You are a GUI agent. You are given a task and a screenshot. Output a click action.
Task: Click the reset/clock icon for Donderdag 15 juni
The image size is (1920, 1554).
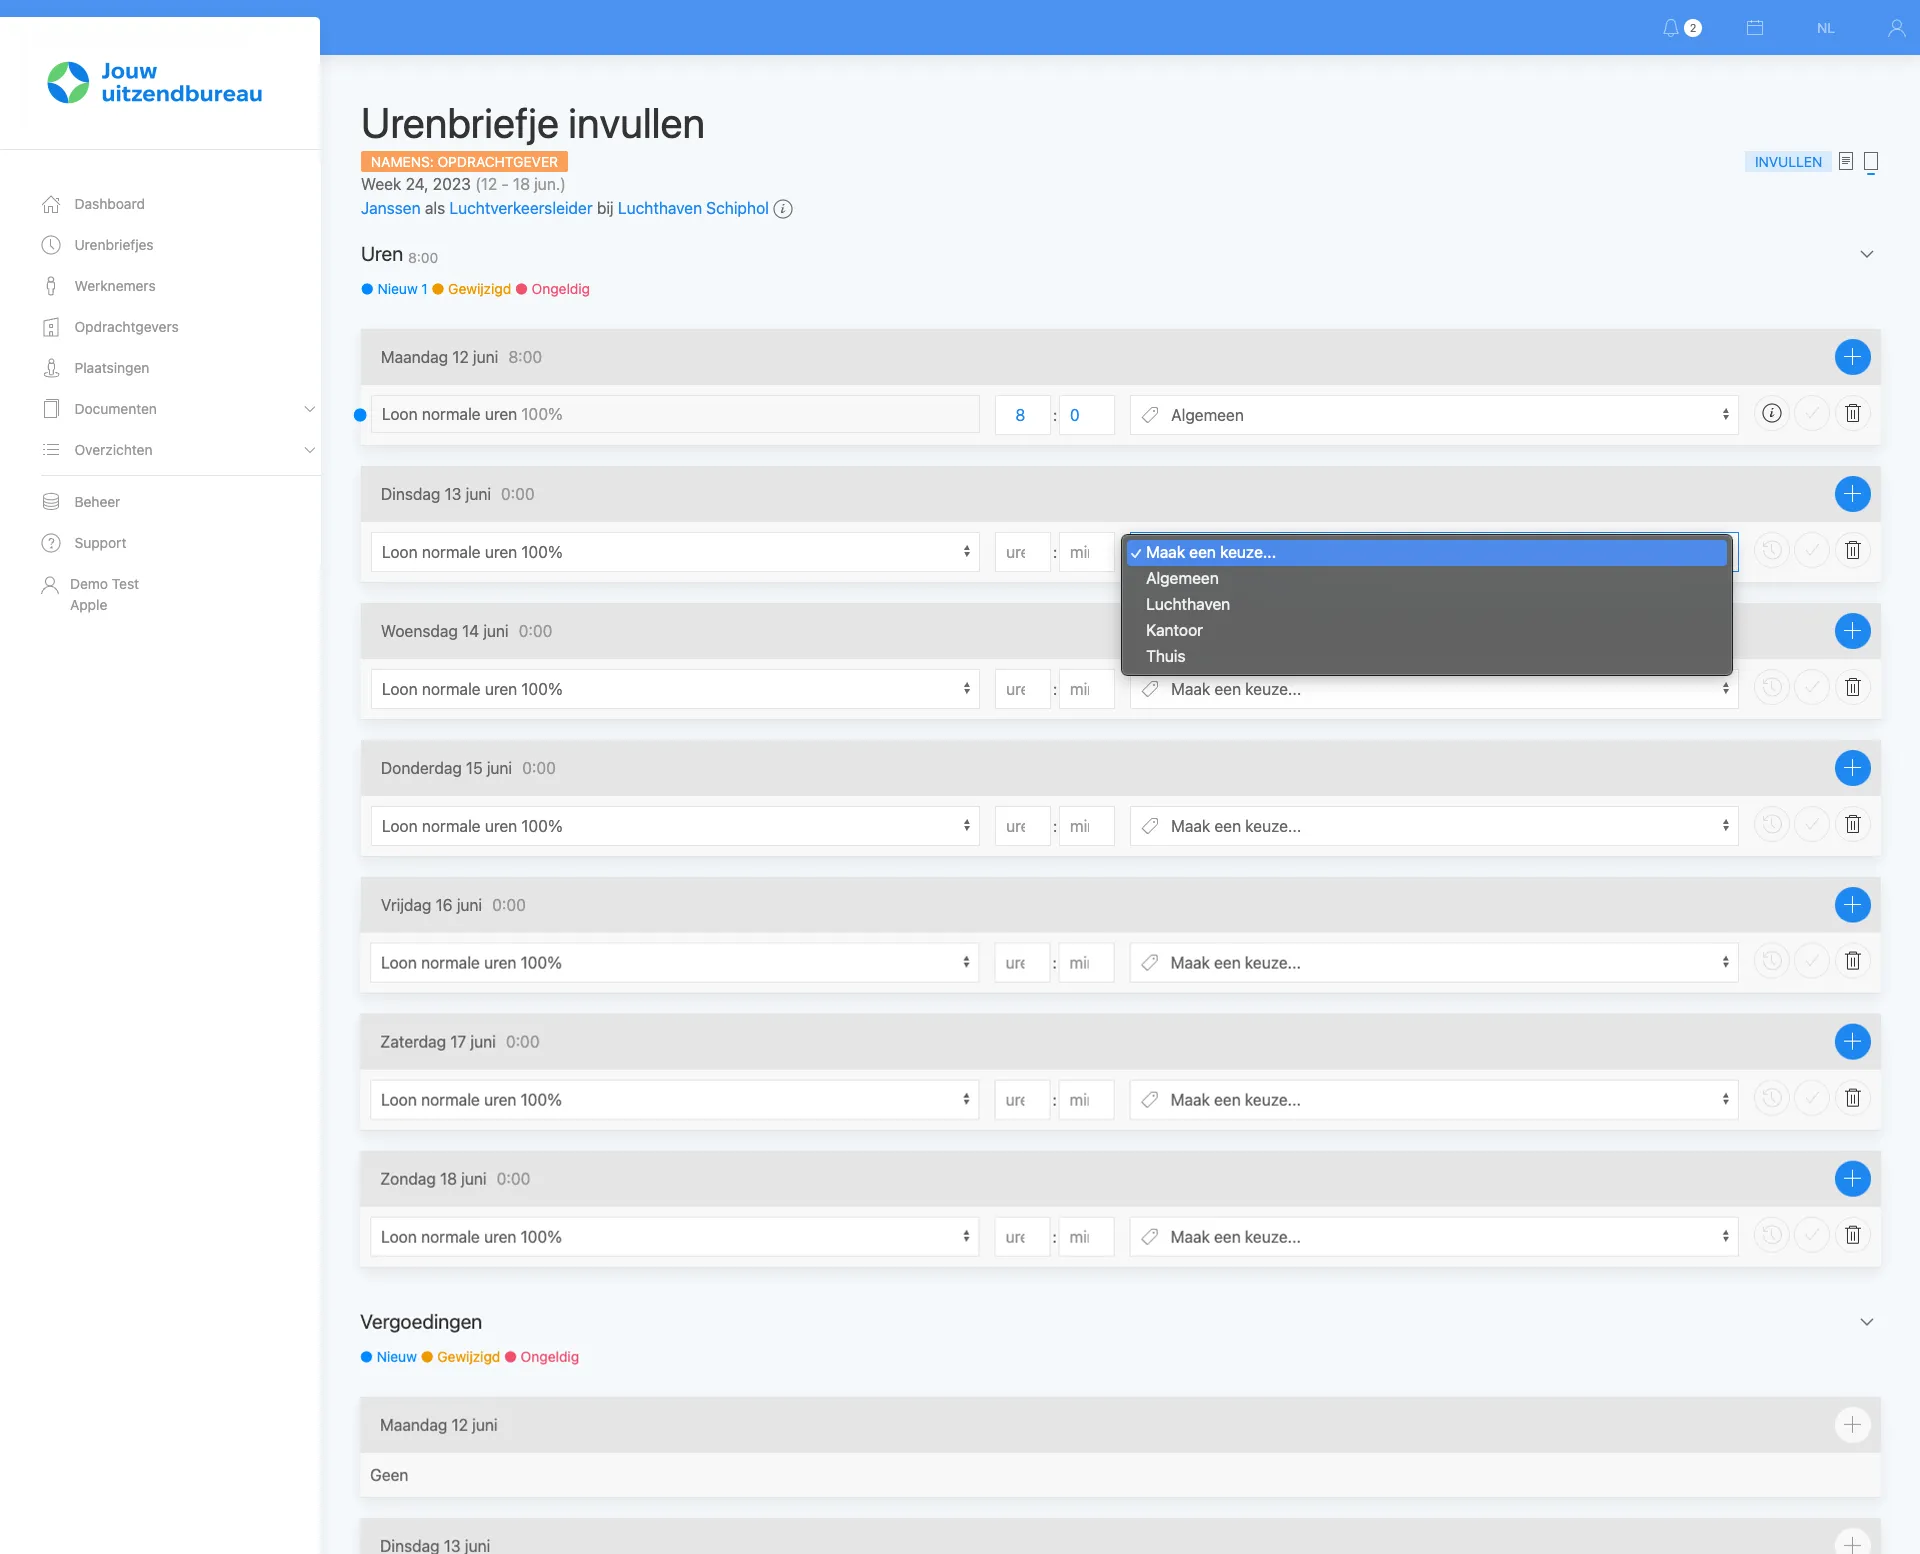1769,825
